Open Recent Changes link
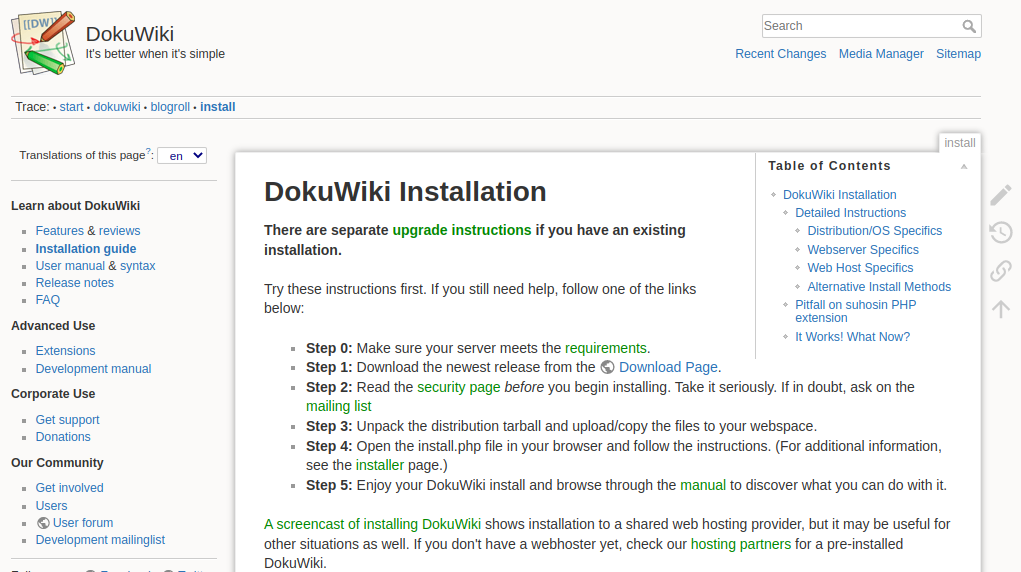 pyautogui.click(x=781, y=54)
